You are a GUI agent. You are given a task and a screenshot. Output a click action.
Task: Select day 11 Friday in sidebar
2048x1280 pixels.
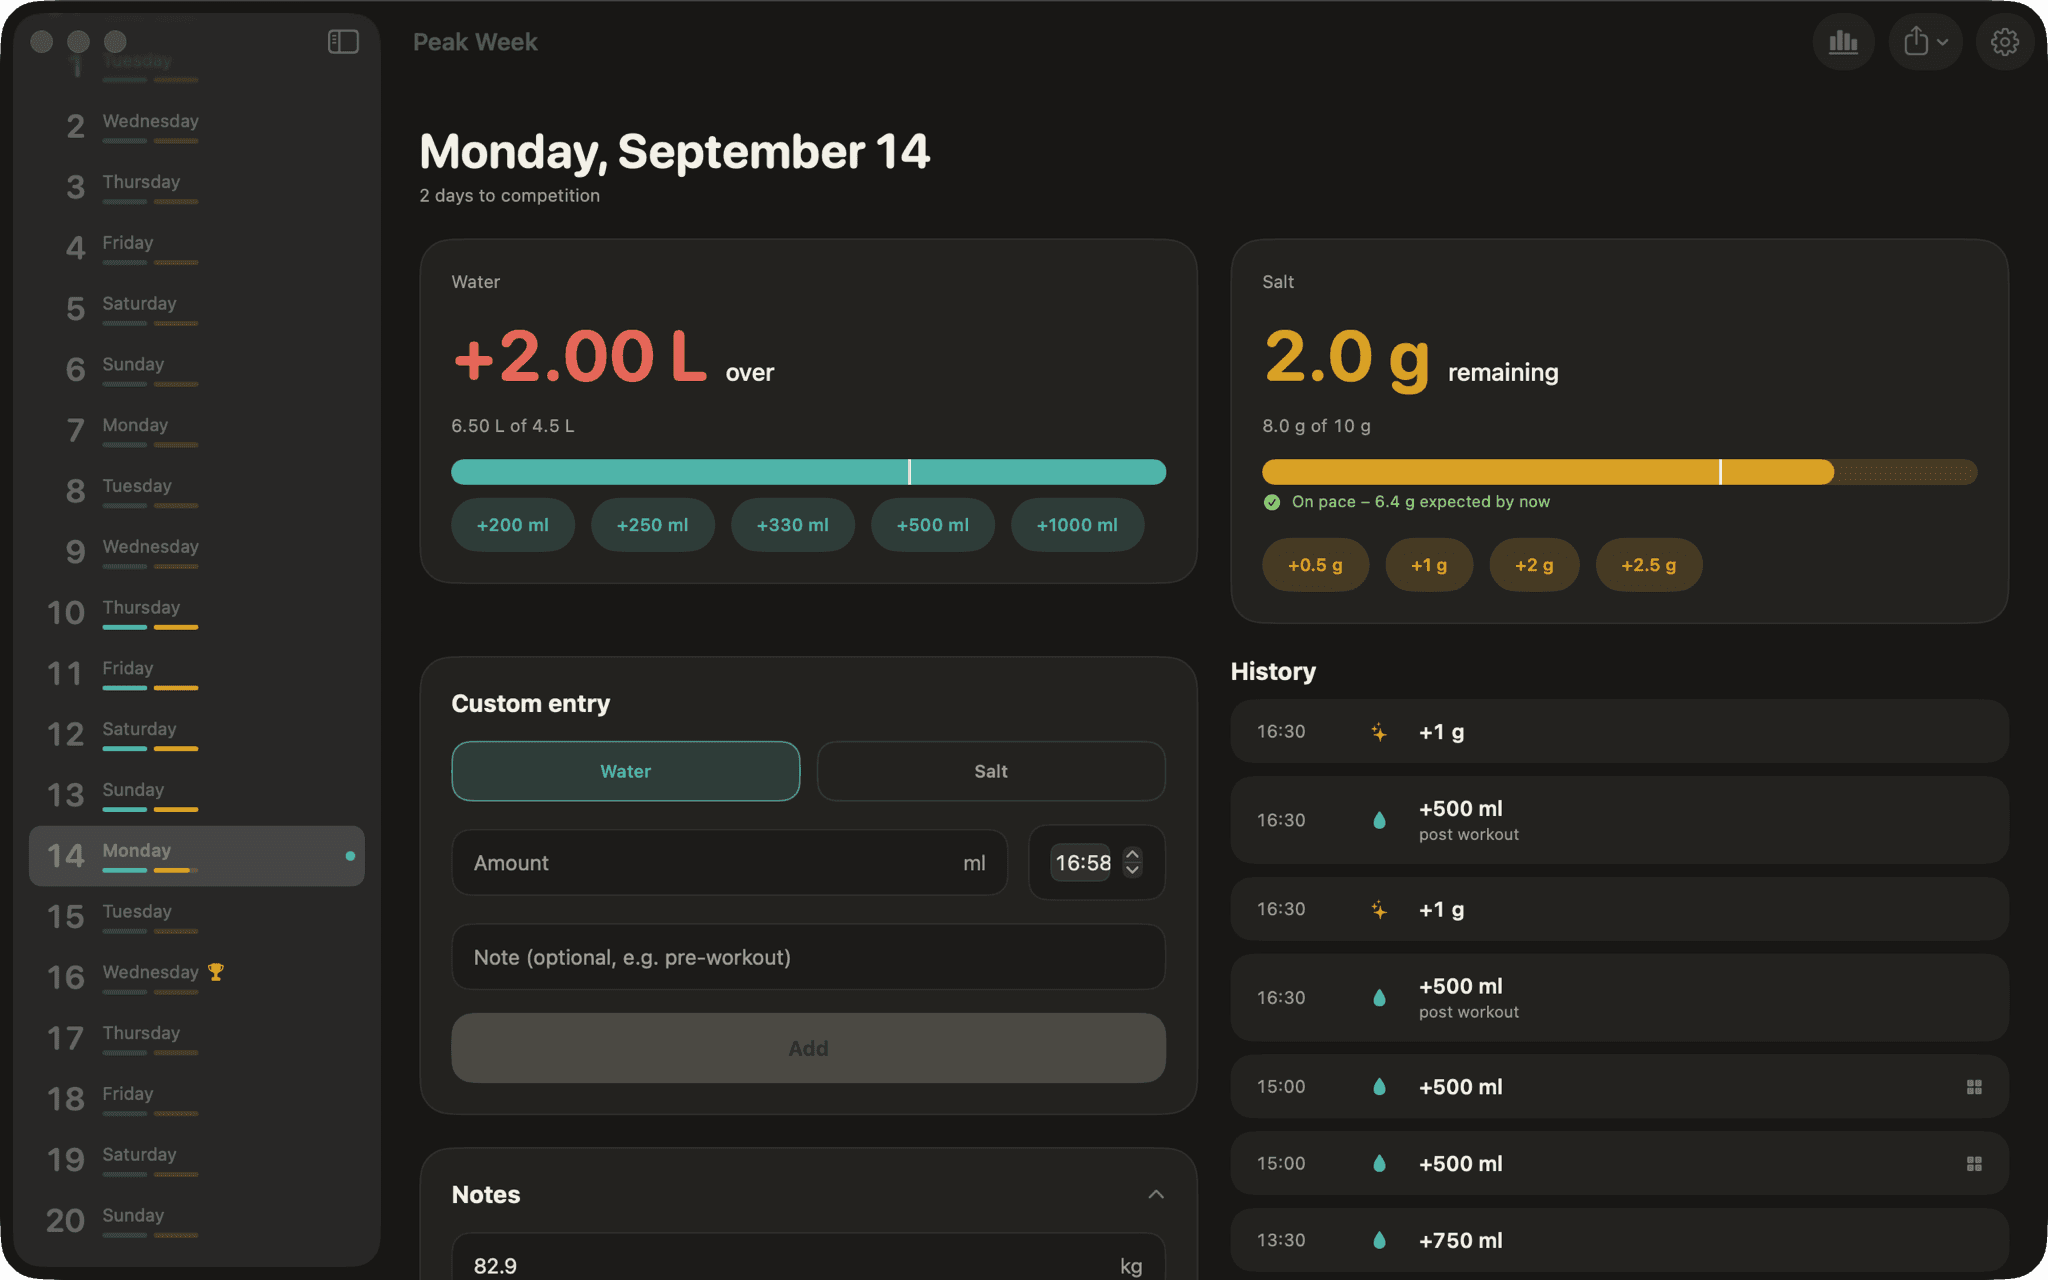coord(197,674)
